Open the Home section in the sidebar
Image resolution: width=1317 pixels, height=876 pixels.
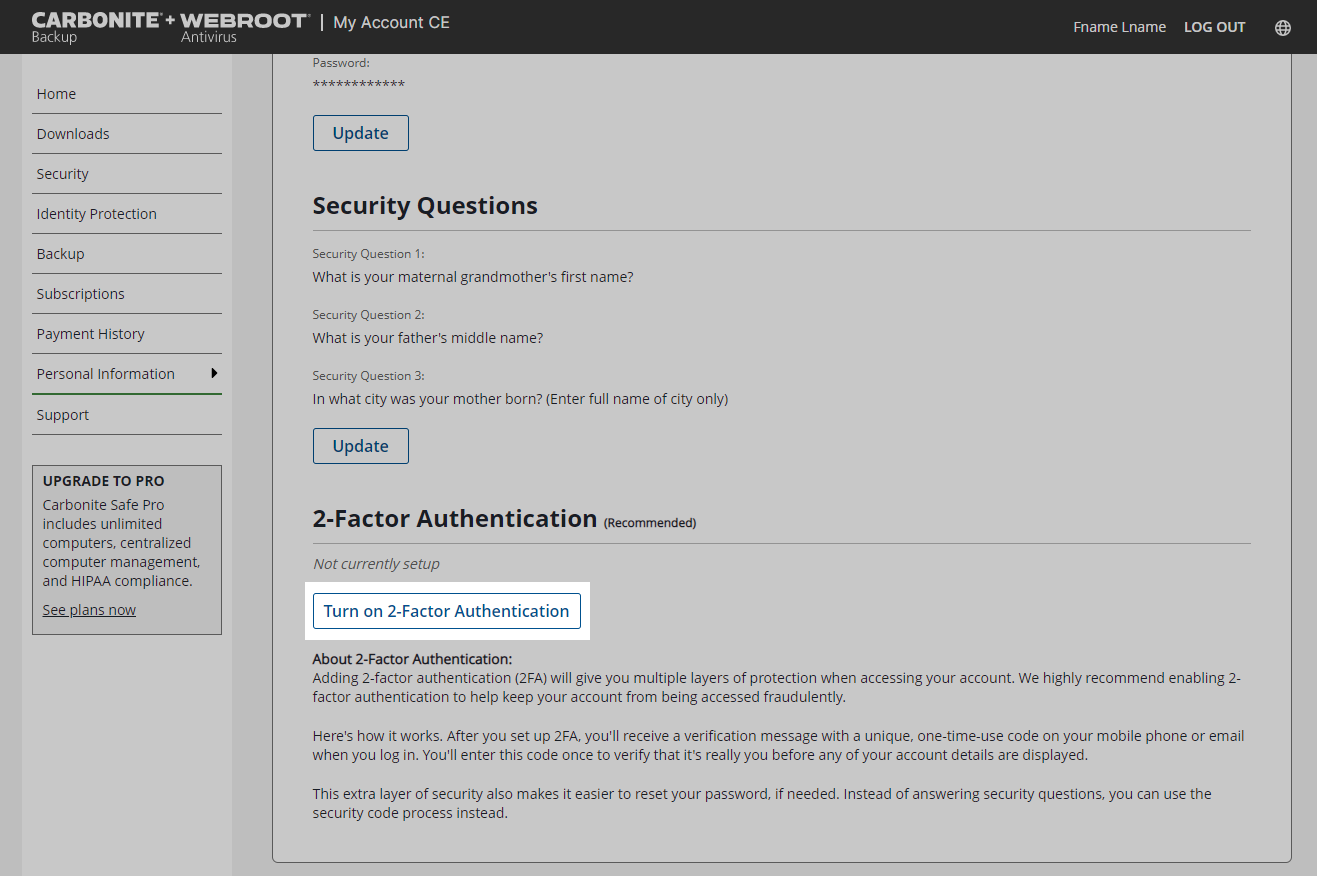(56, 93)
